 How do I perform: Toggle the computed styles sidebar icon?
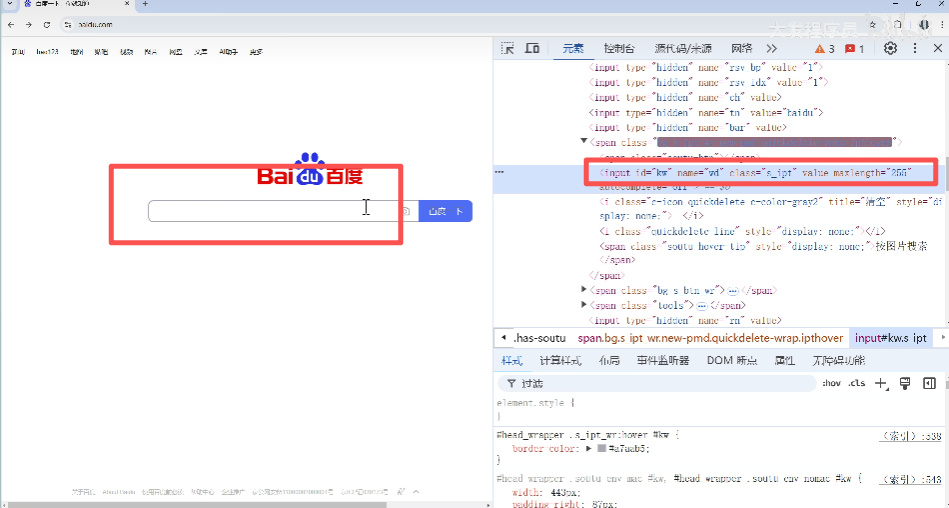(930, 383)
